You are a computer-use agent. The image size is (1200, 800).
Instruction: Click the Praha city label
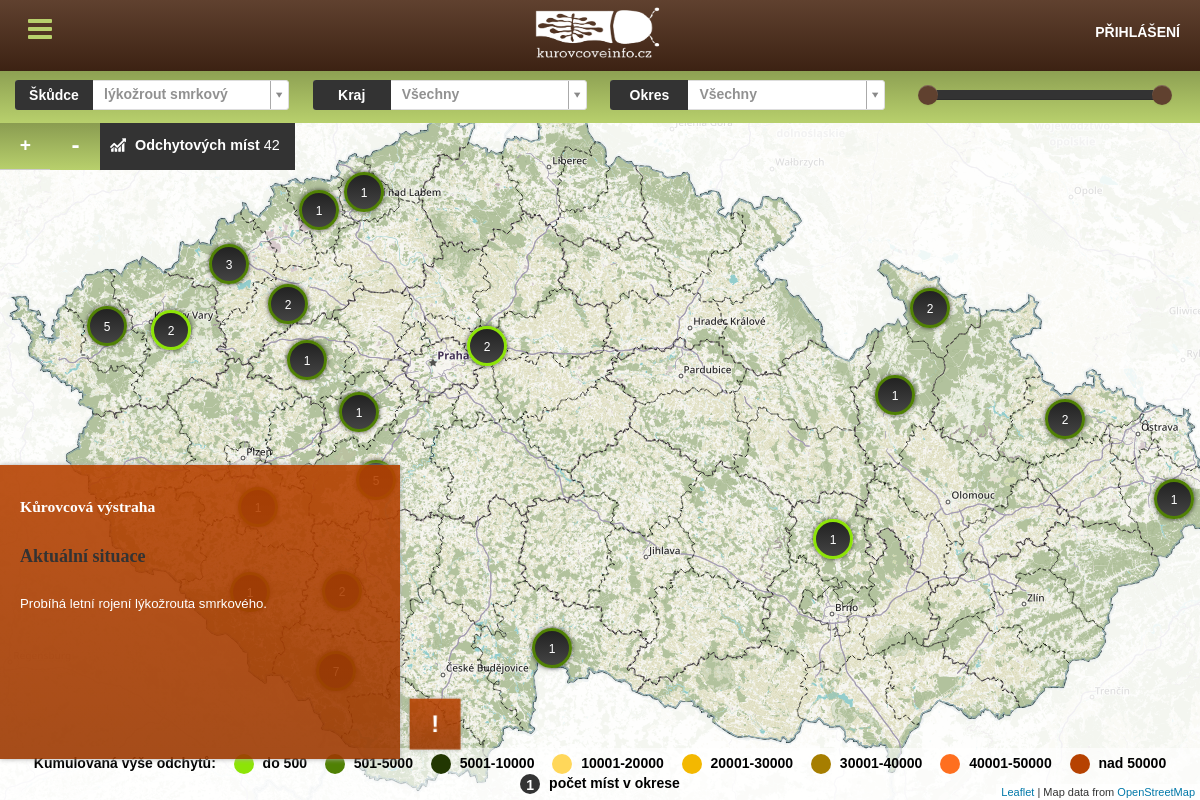coord(452,355)
